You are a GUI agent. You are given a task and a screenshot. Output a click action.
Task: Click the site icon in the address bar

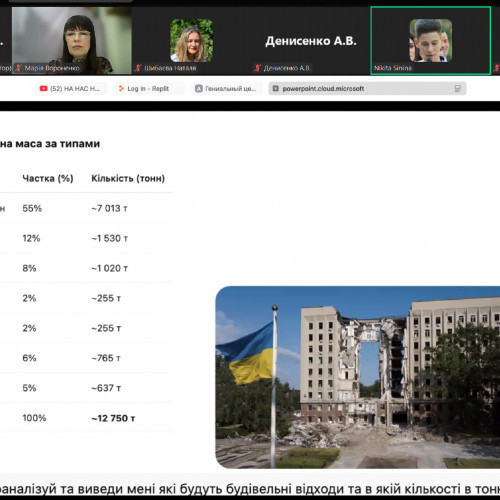(276, 89)
